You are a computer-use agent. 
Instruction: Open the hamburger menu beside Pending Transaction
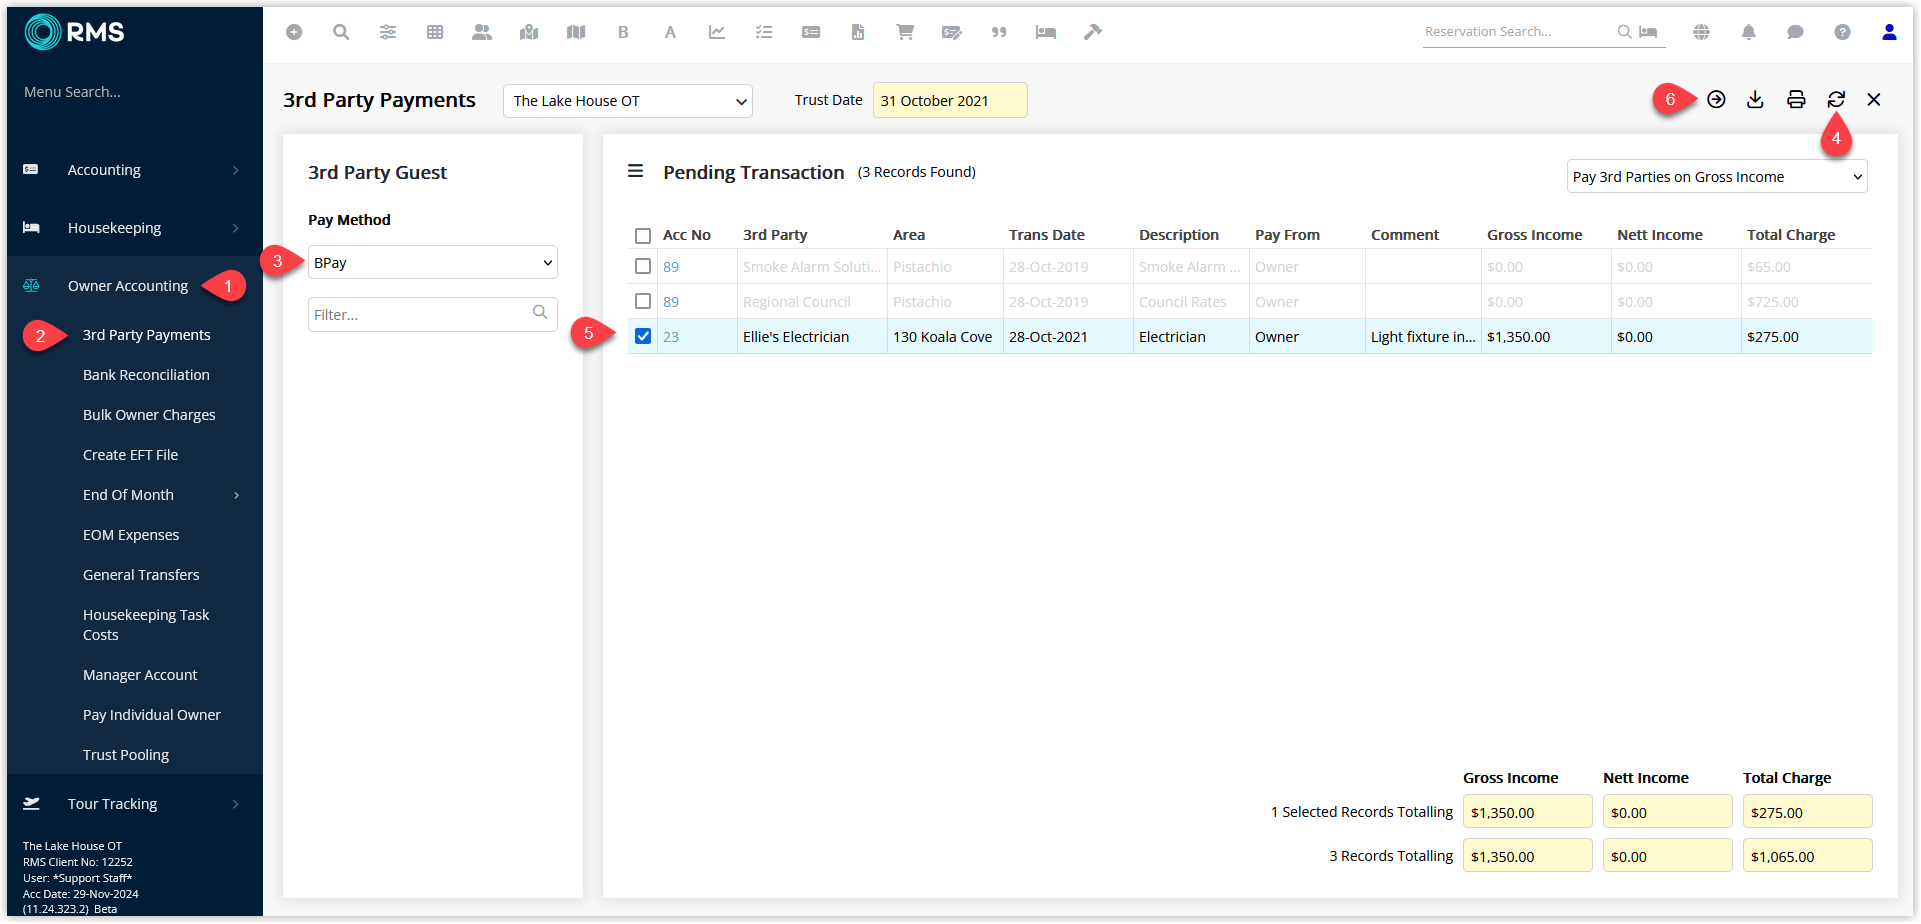click(635, 171)
